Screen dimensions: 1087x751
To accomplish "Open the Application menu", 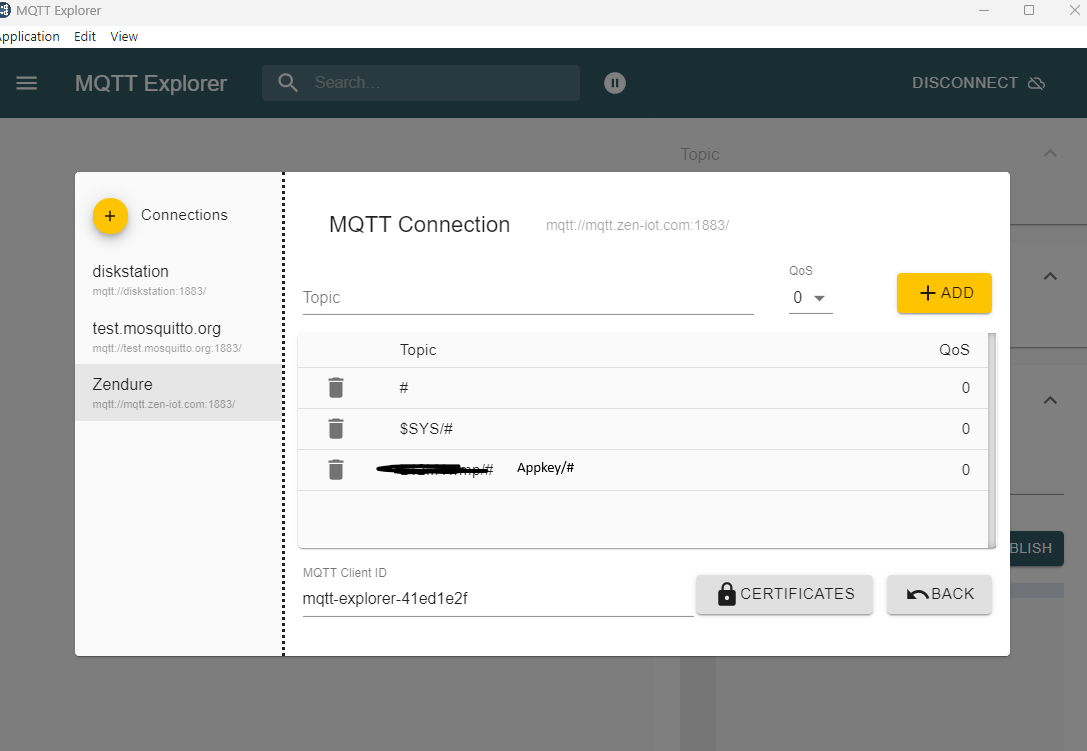I will click(28, 37).
